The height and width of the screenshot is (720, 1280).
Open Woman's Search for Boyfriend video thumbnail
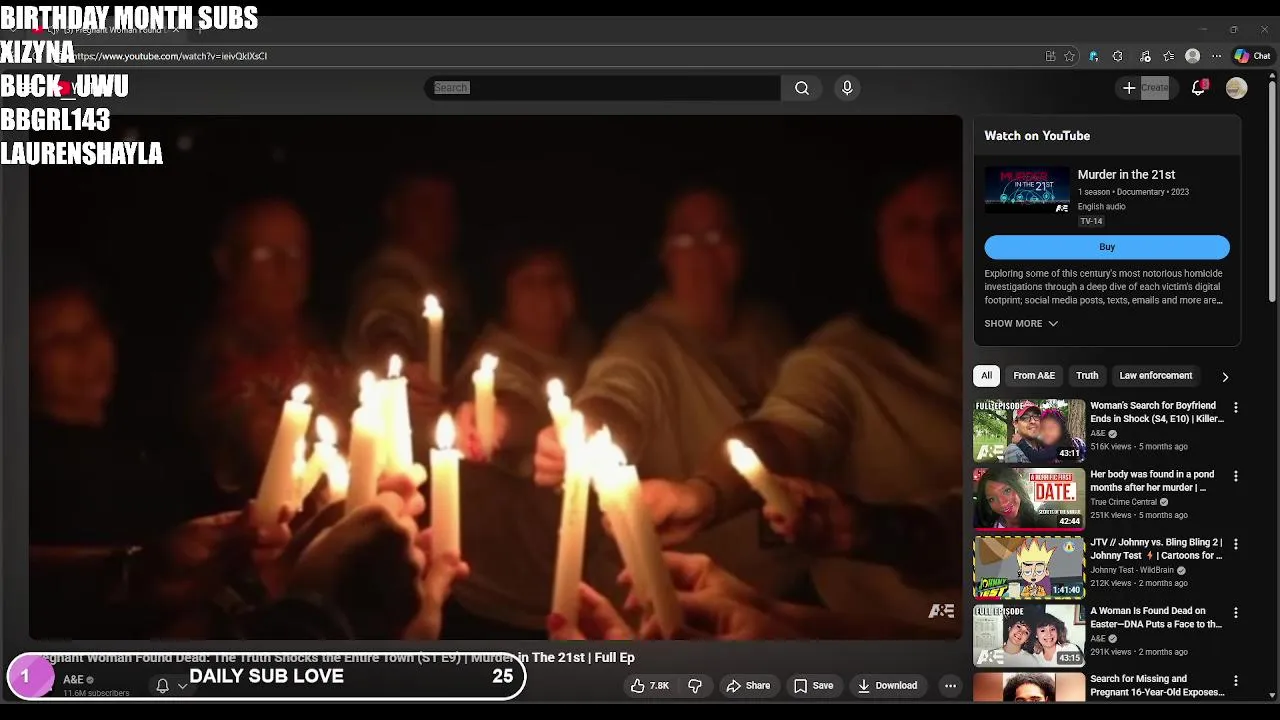(1029, 430)
